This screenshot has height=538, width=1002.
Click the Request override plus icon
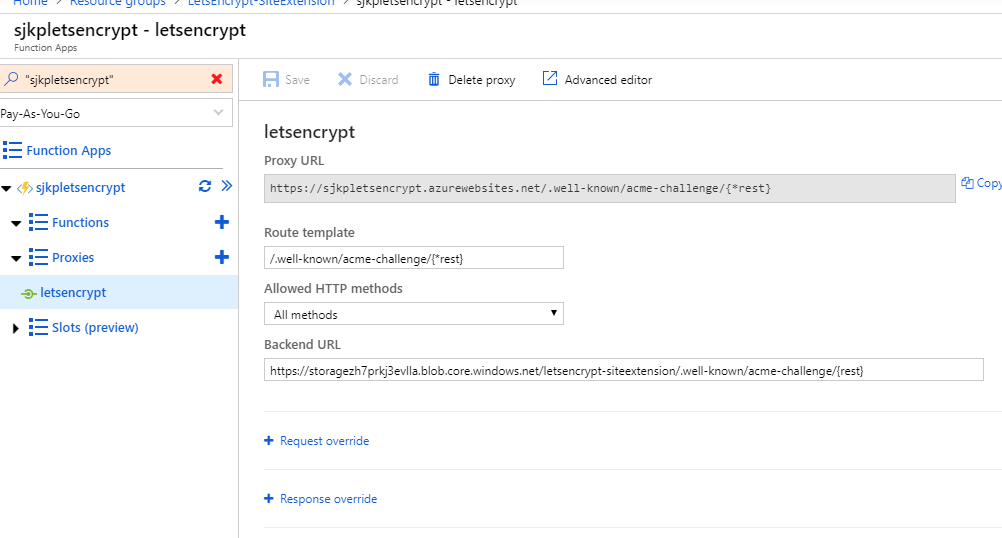[269, 440]
